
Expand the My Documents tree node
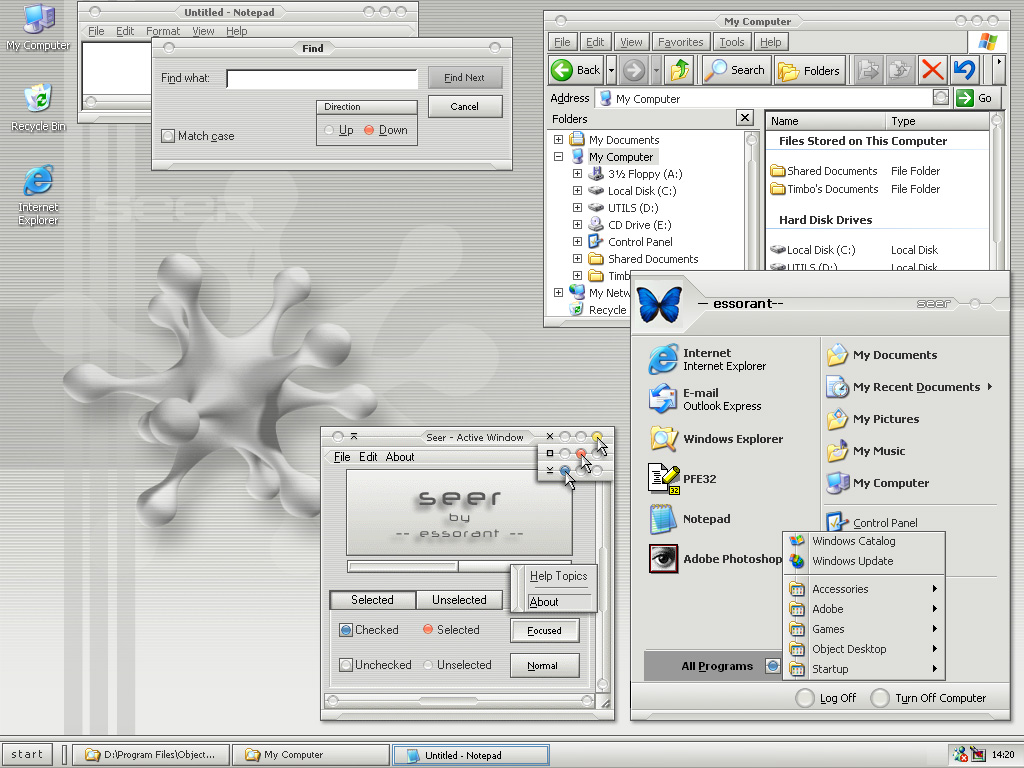coord(558,140)
